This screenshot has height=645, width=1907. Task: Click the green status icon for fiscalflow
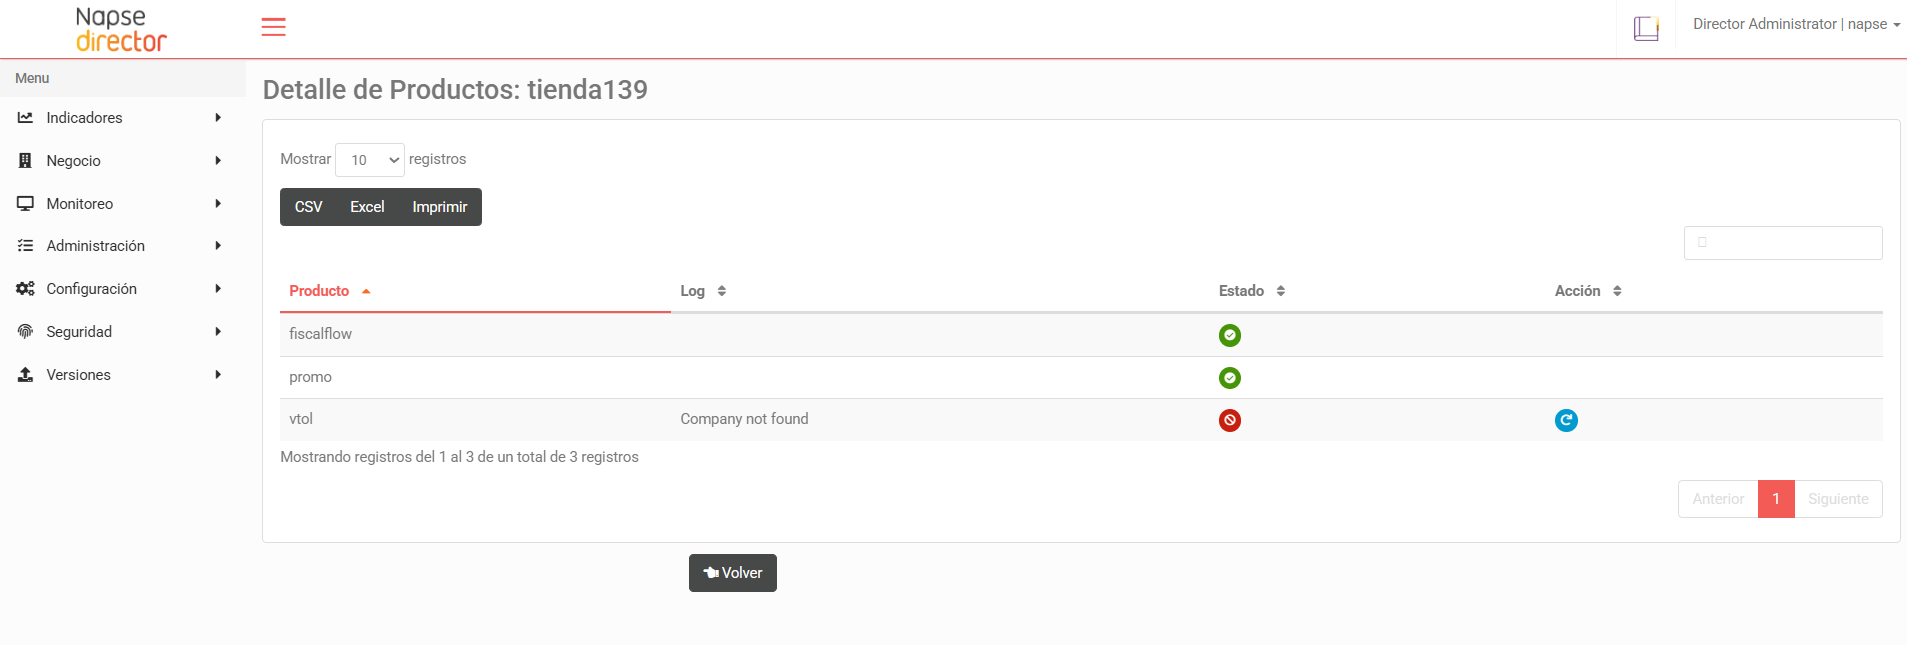tap(1230, 335)
